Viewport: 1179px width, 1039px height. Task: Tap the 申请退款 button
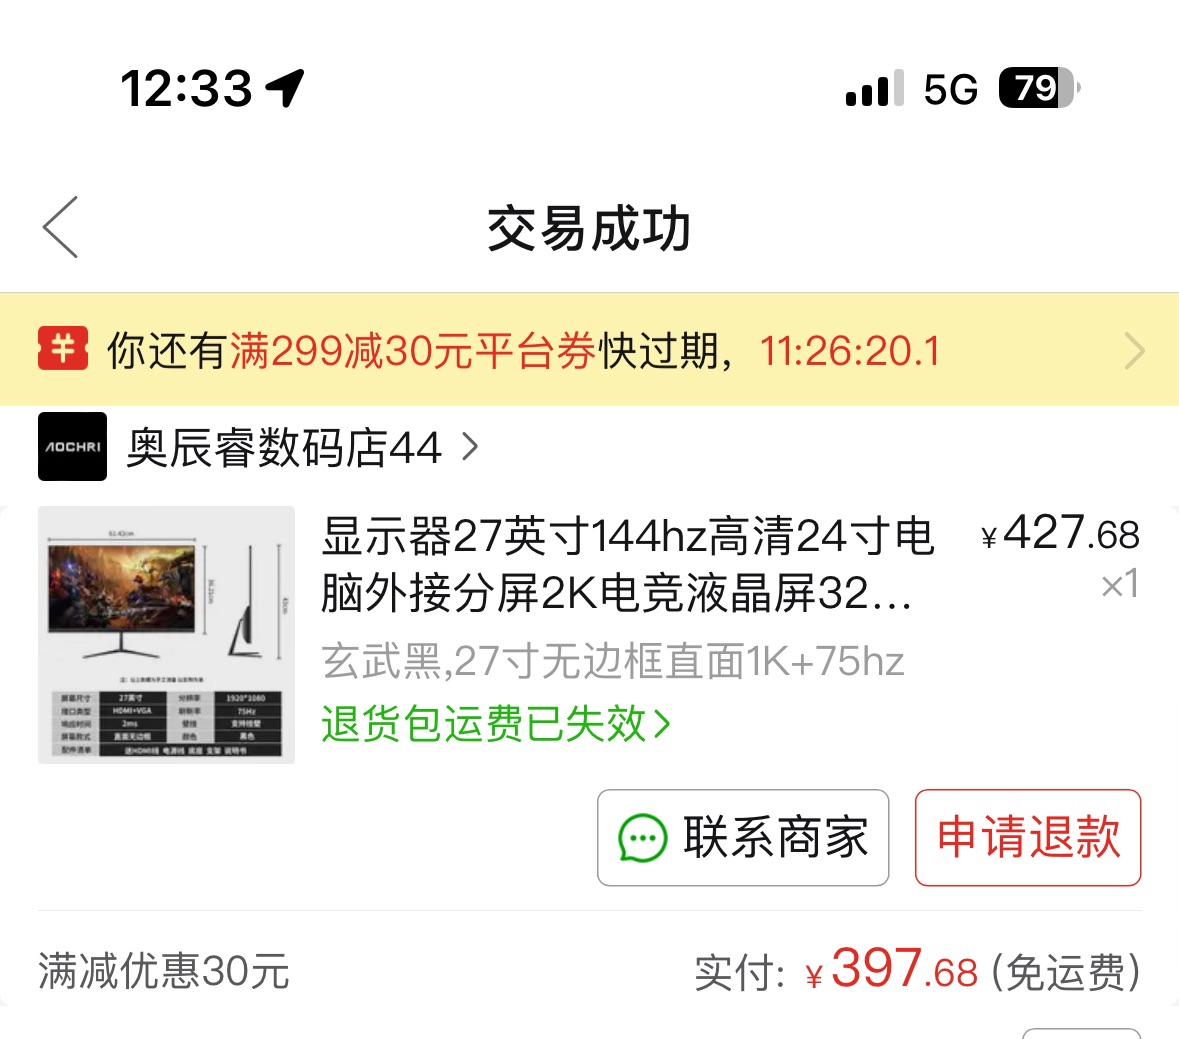click(x=1028, y=838)
